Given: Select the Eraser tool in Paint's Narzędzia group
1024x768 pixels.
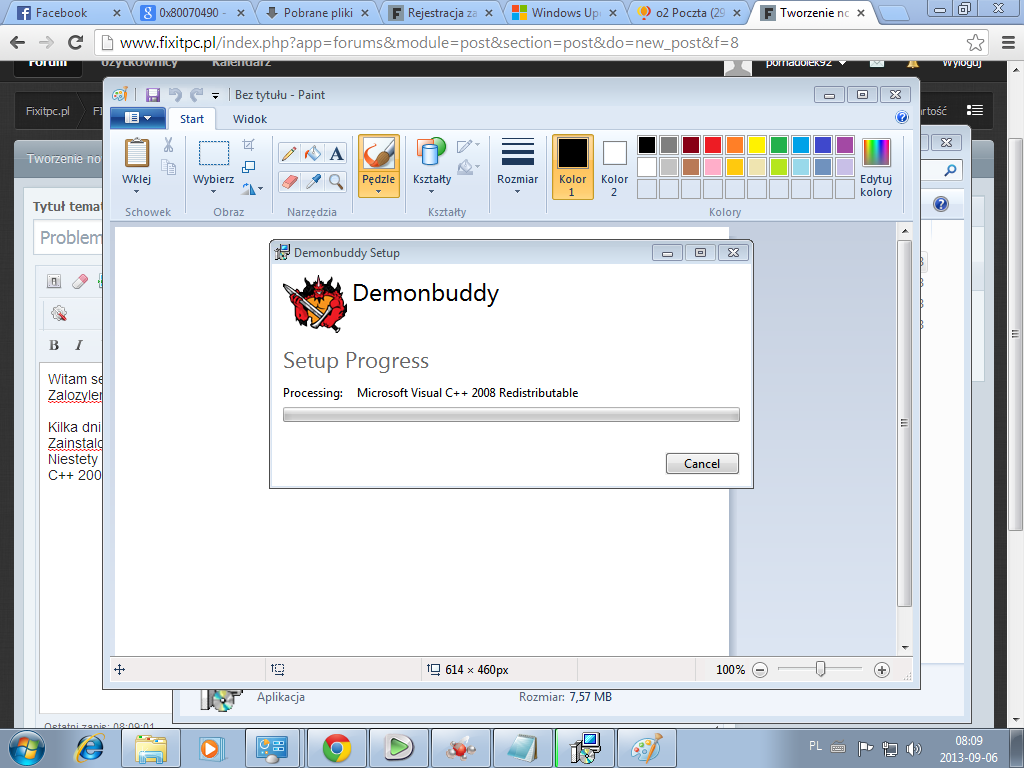Looking at the screenshot, I should [289, 181].
